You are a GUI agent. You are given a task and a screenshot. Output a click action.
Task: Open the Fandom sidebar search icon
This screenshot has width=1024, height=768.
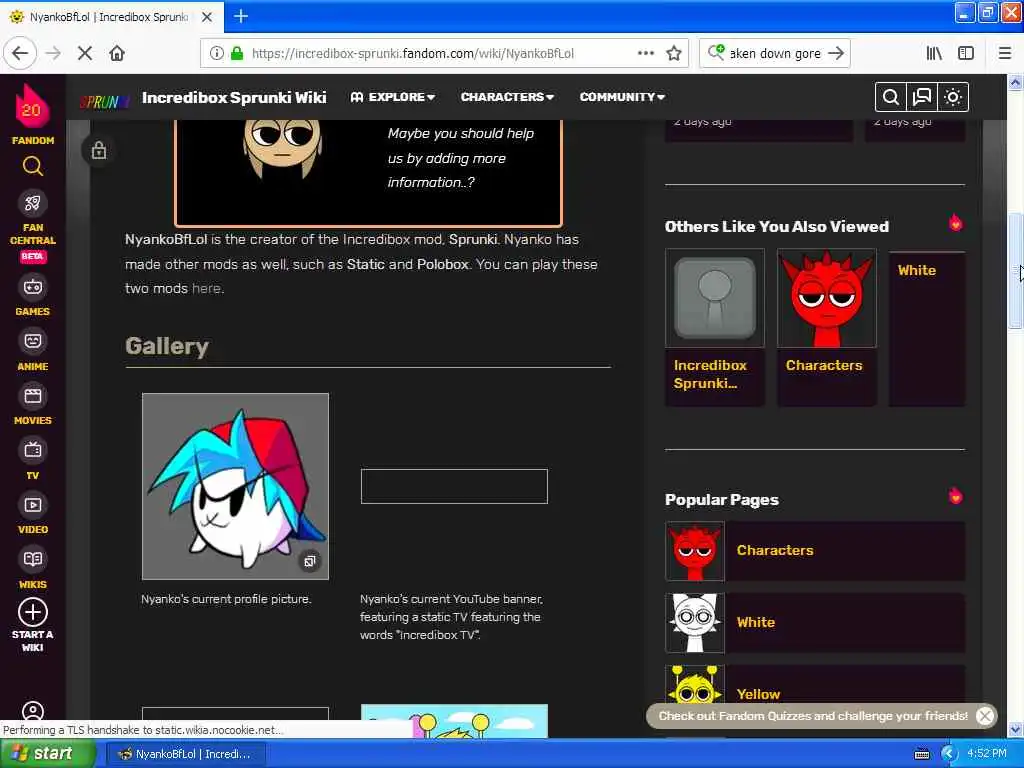(x=33, y=167)
